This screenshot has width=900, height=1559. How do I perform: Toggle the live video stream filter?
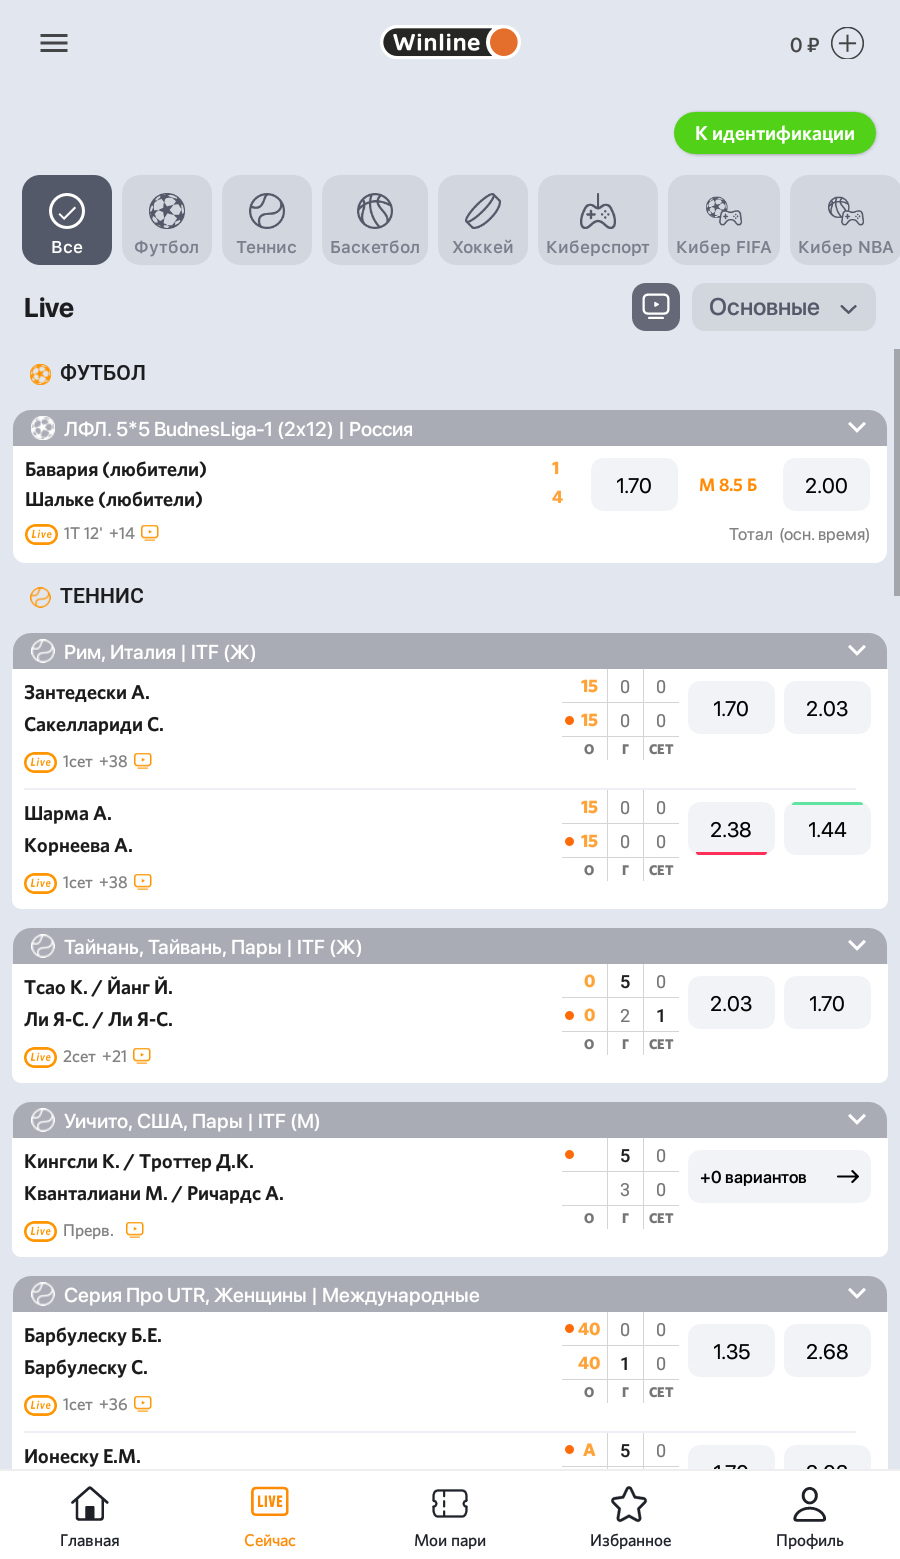tap(656, 306)
